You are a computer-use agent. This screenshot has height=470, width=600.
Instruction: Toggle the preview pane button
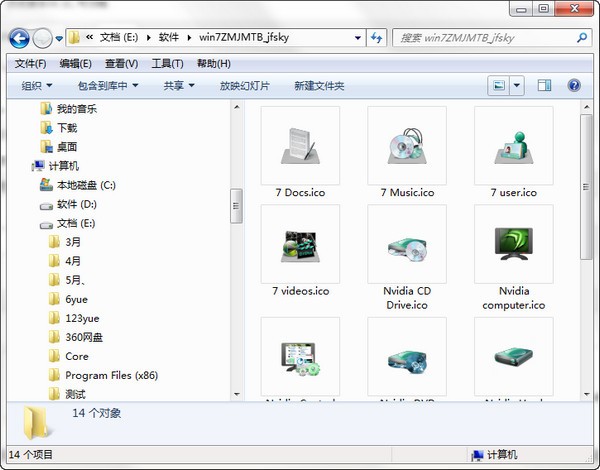click(544, 85)
